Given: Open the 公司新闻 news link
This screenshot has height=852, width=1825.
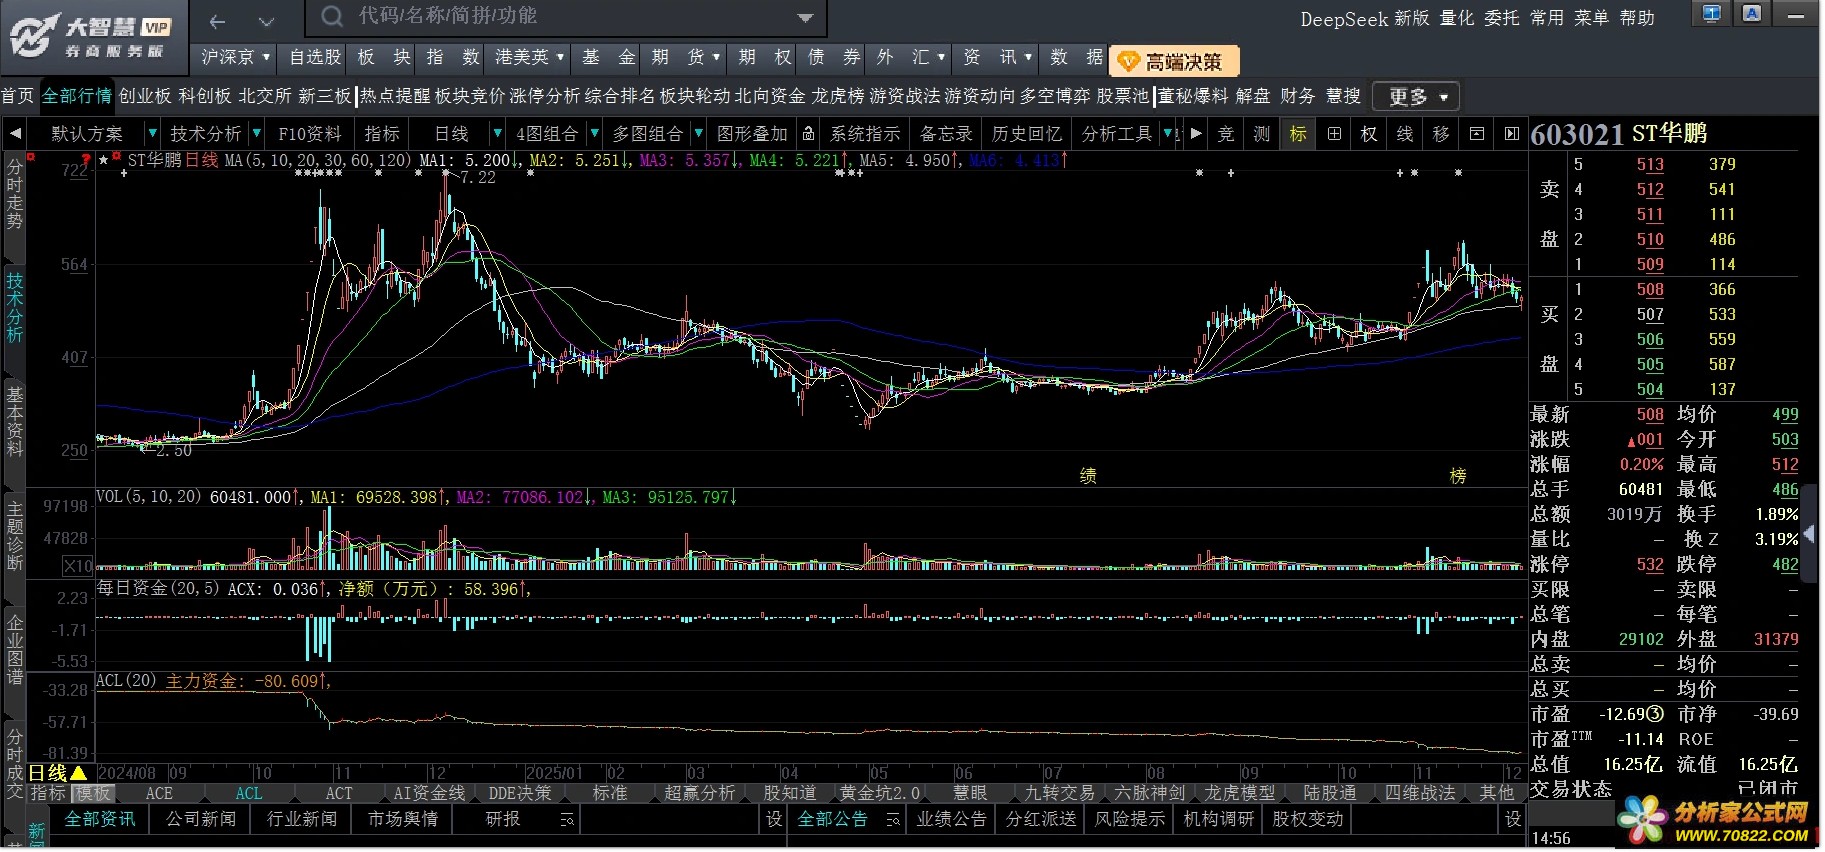Looking at the screenshot, I should point(201,819).
